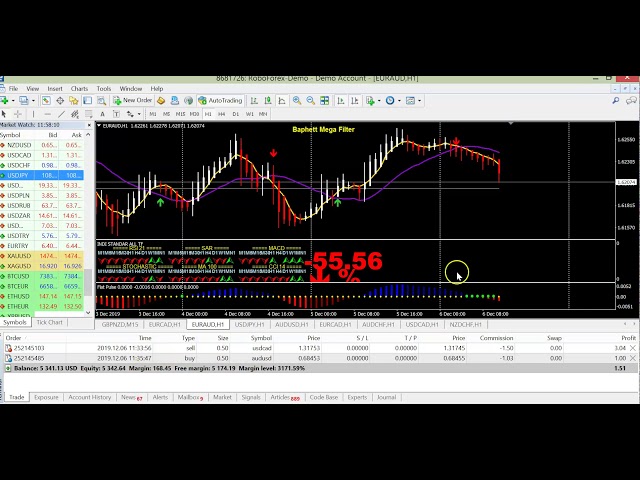The image size is (640, 480).
Task: Expand the profiles dropdown arrow in toolbar
Action: tap(33, 101)
